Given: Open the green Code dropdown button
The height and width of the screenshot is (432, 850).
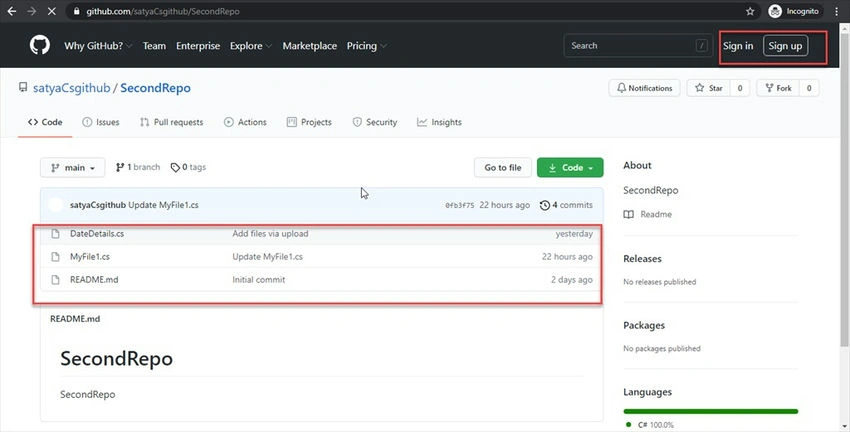Looking at the screenshot, I should [x=570, y=167].
